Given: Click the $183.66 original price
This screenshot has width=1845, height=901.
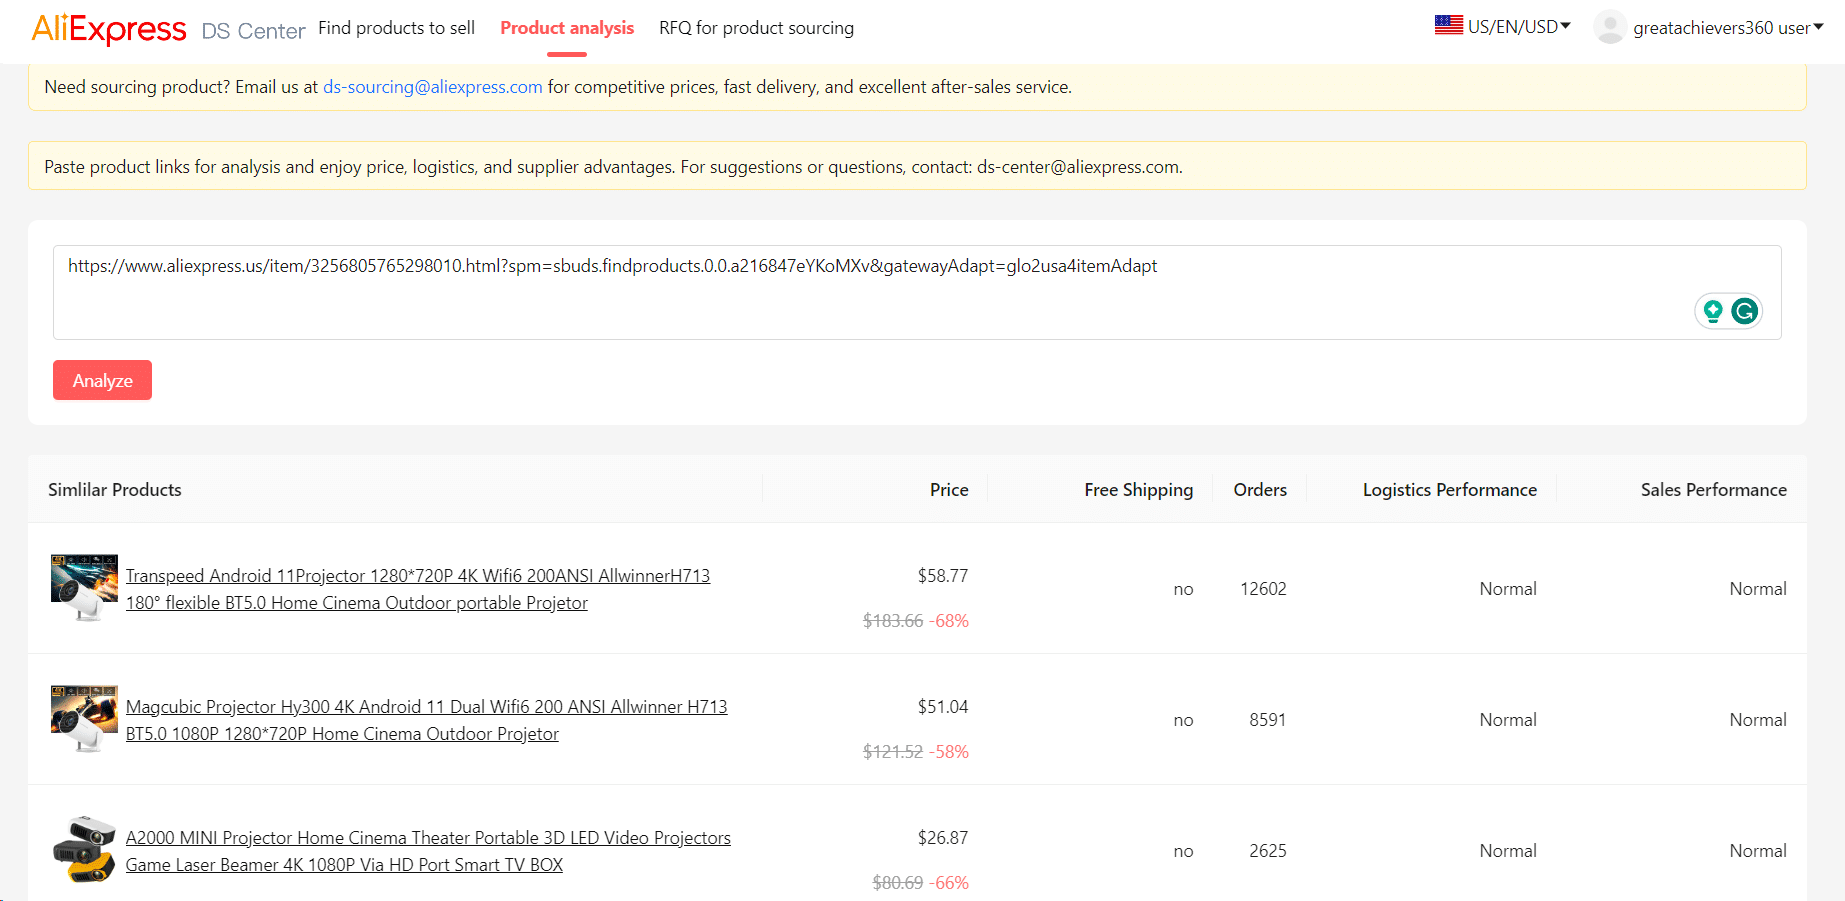Looking at the screenshot, I should click(x=893, y=621).
